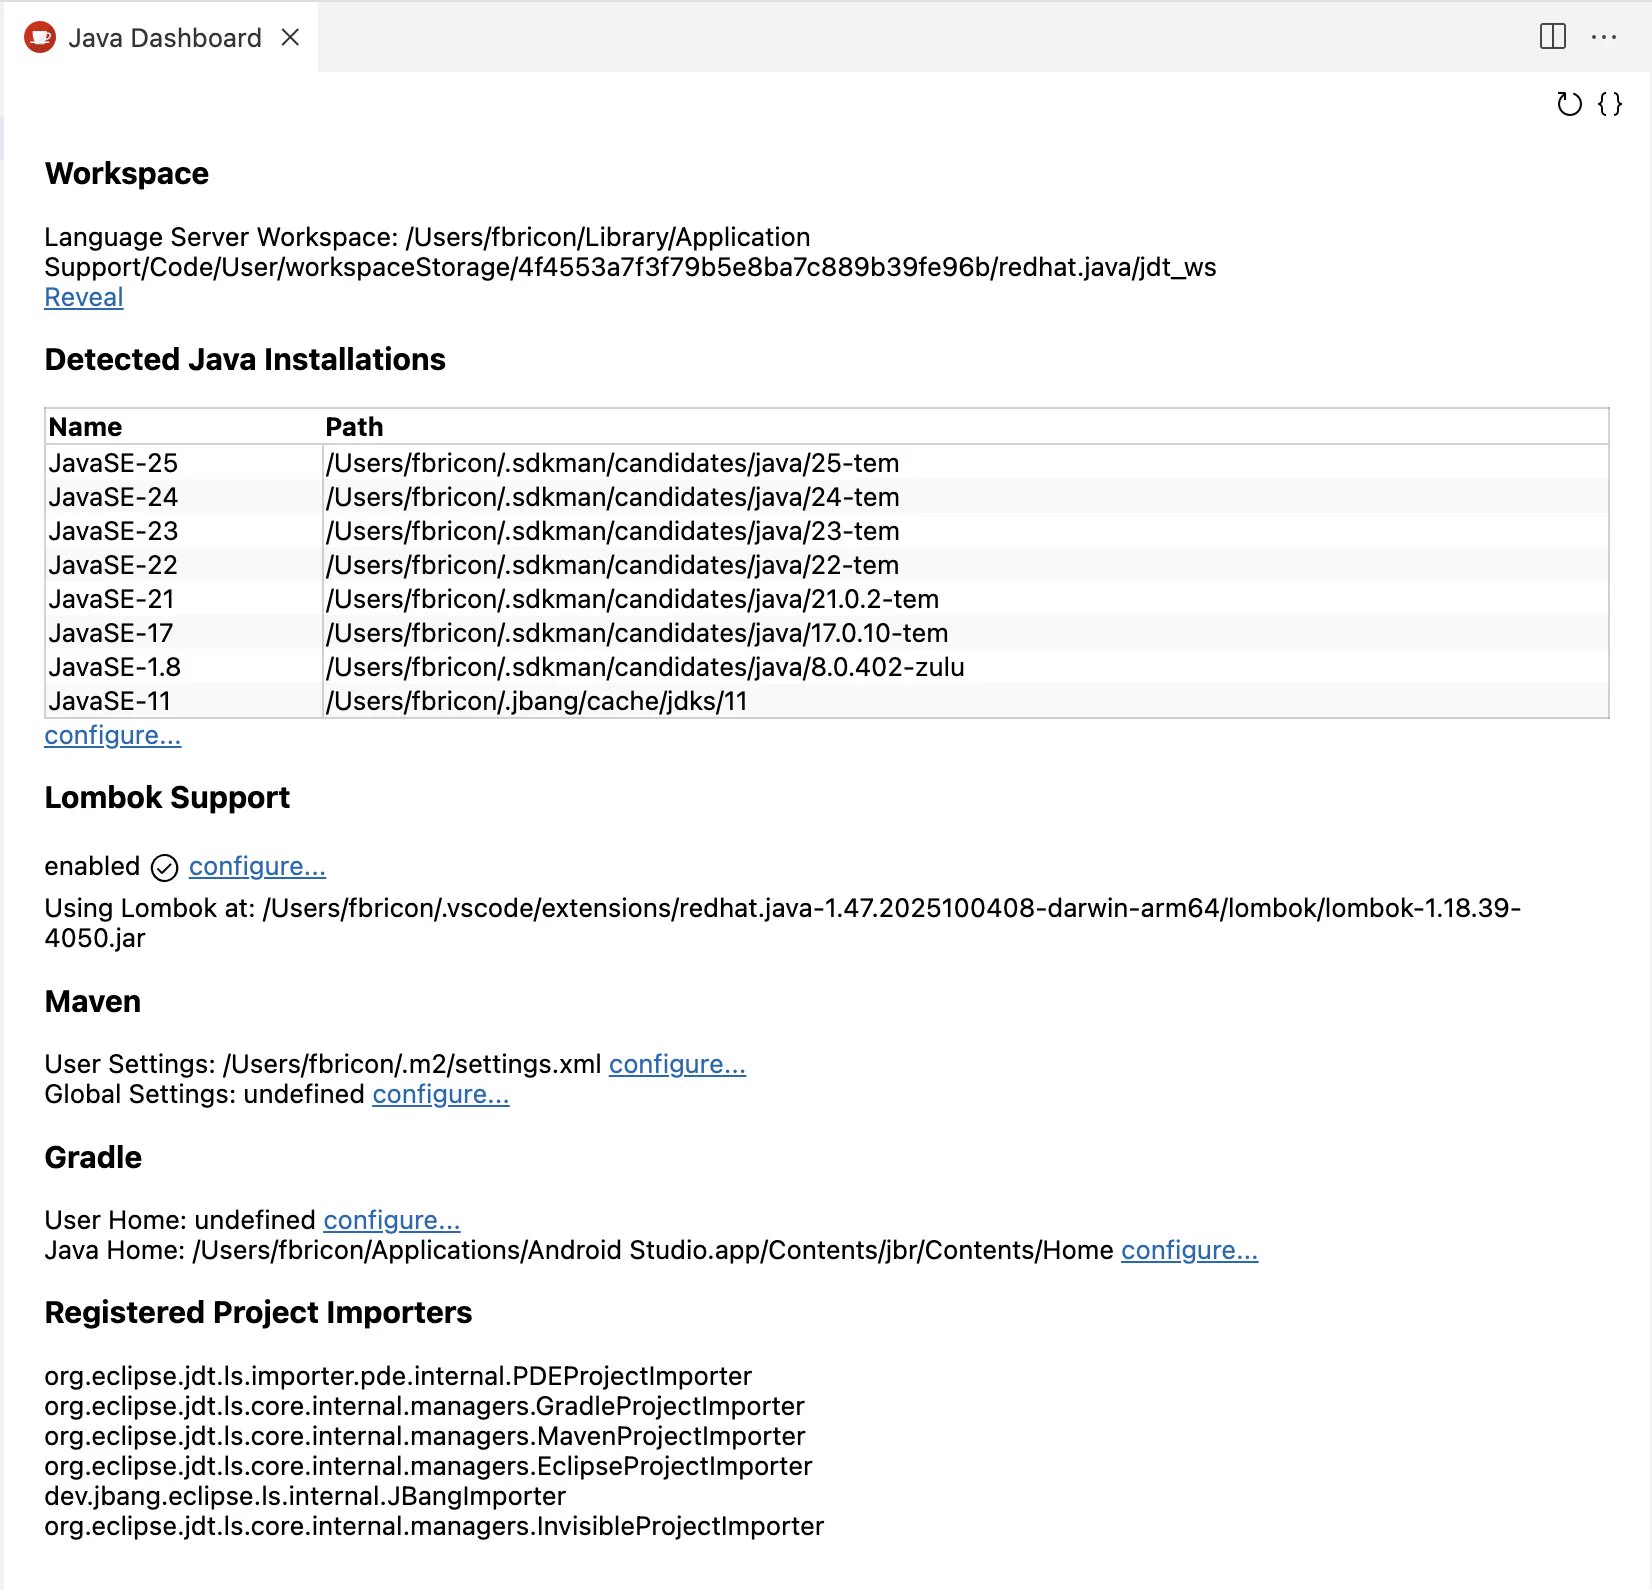
Task: Click configure link below Java installations table
Action: pyautogui.click(x=113, y=735)
